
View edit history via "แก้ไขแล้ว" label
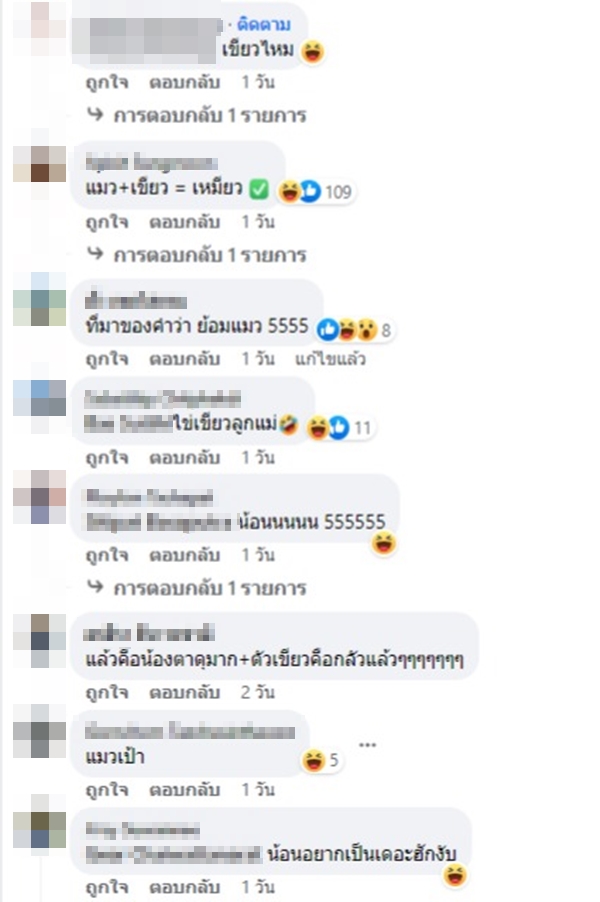pyautogui.click(x=330, y=360)
